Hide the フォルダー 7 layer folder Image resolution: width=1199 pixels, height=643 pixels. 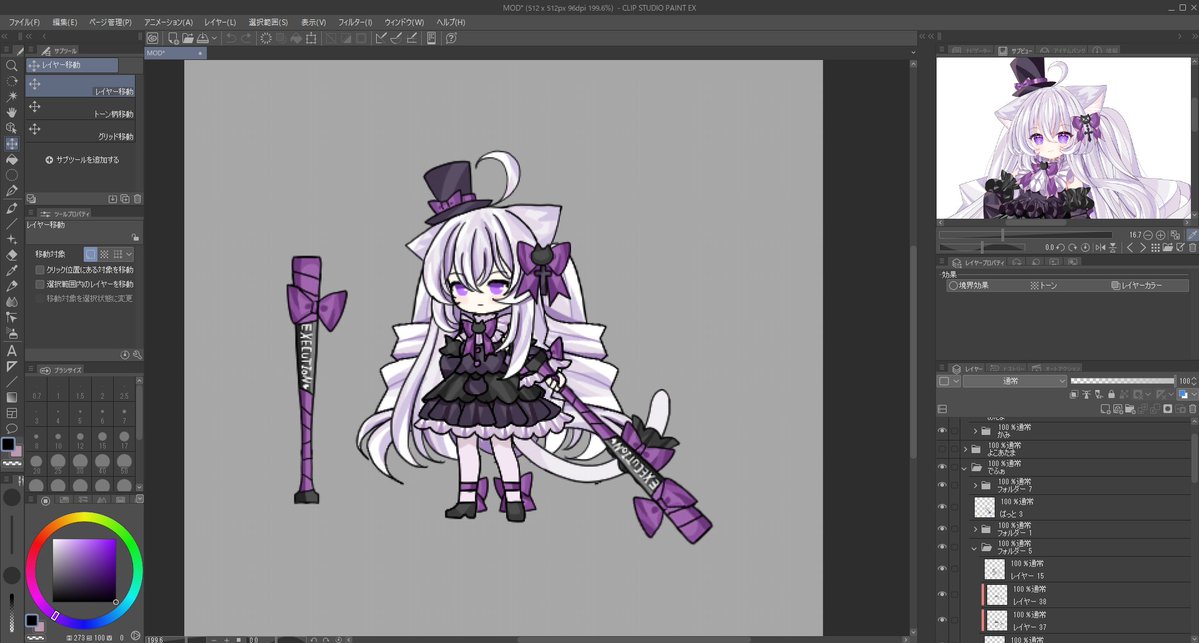[x=942, y=485]
